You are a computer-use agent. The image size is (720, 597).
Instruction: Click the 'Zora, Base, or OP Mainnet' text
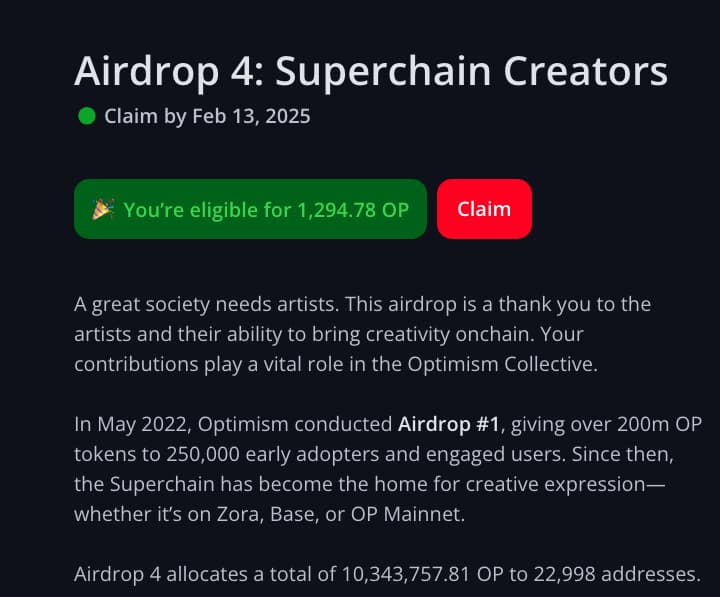tap(339, 514)
